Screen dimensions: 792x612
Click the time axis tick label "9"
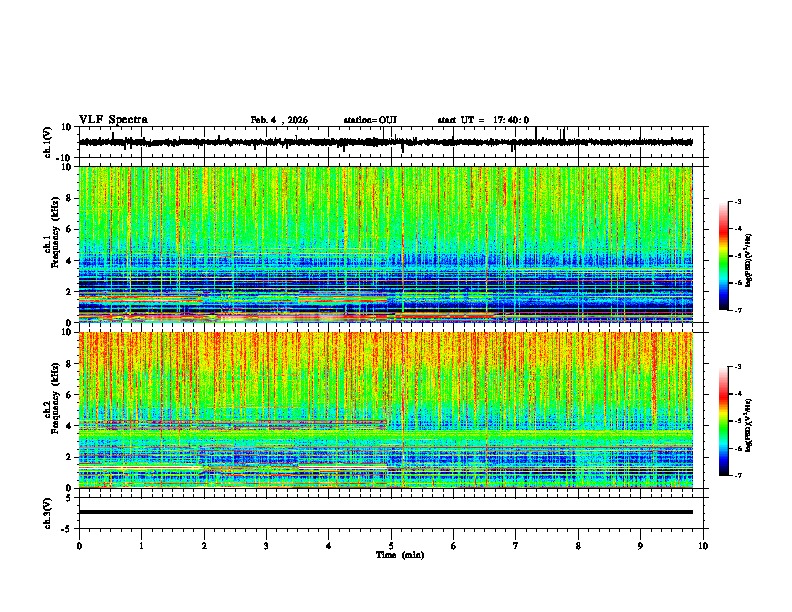click(x=640, y=546)
